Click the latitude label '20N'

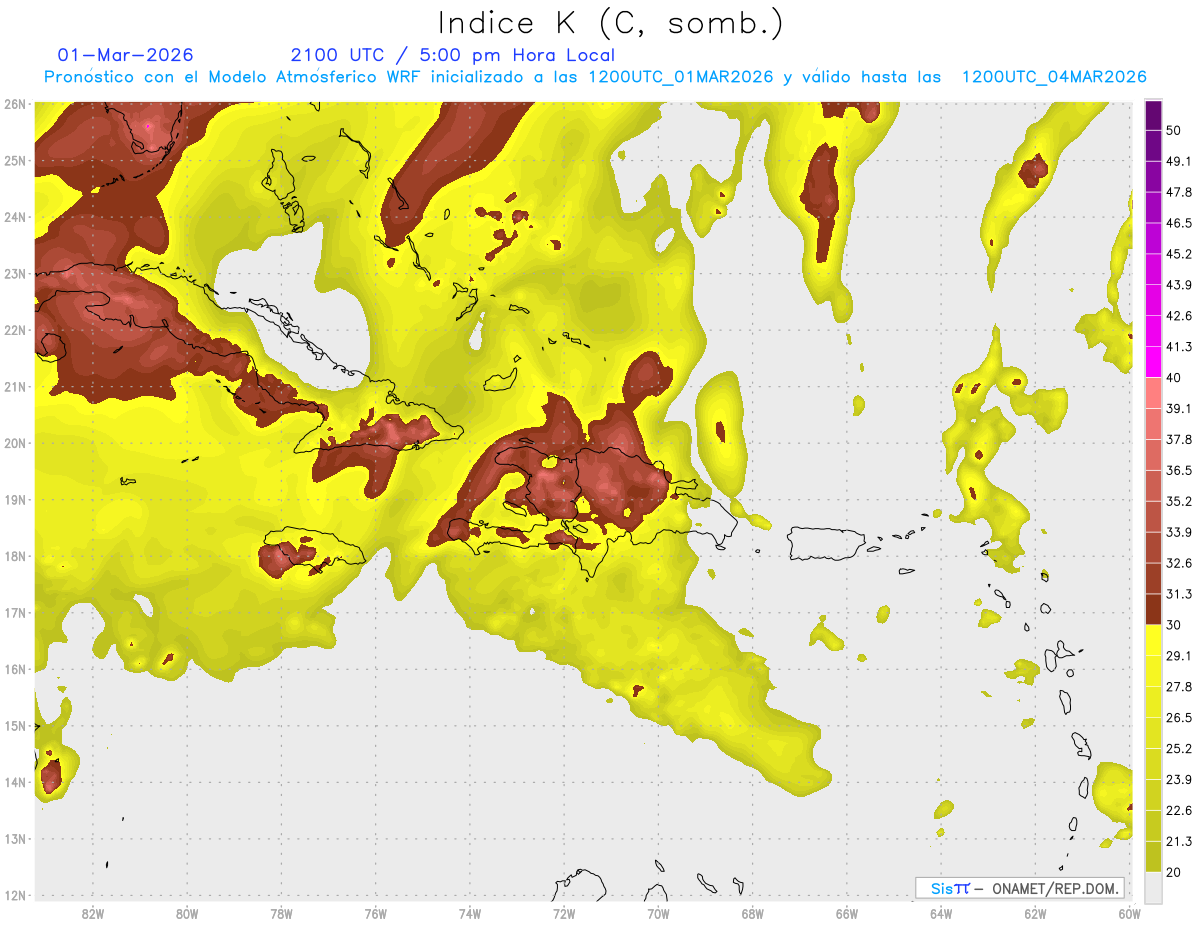tap(15, 444)
